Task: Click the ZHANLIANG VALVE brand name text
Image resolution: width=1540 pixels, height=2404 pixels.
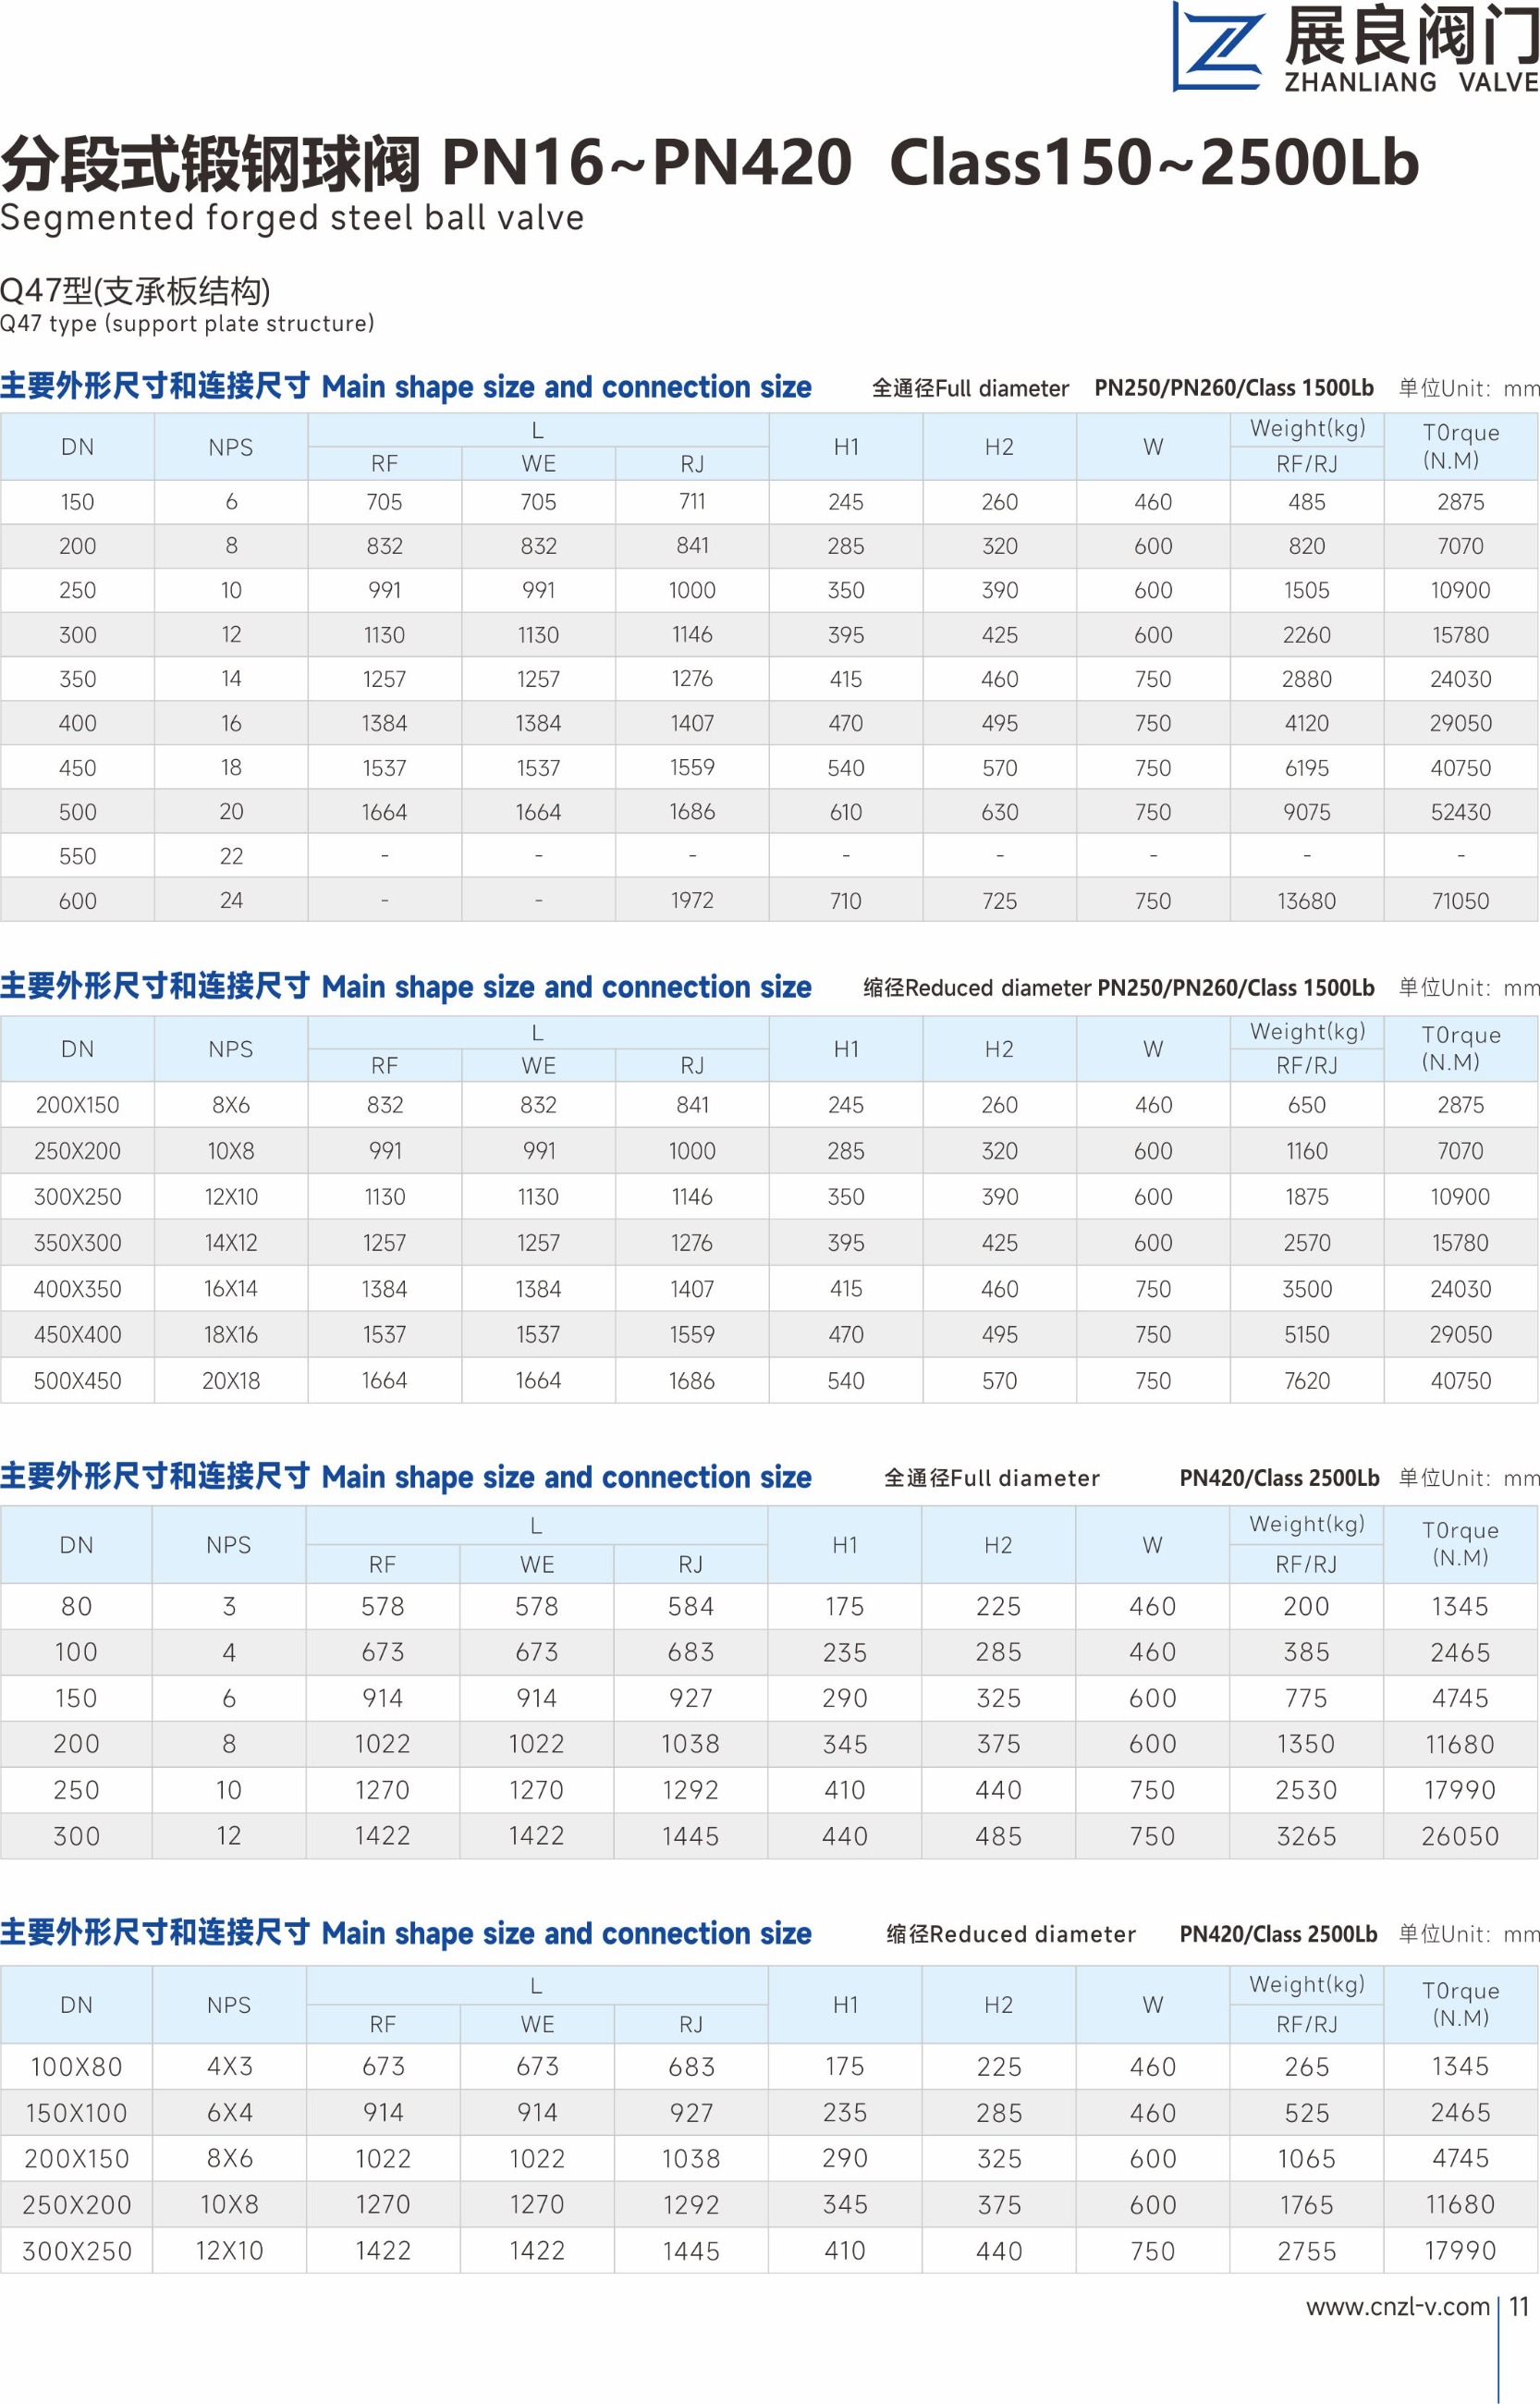Action: pyautogui.click(x=1411, y=82)
